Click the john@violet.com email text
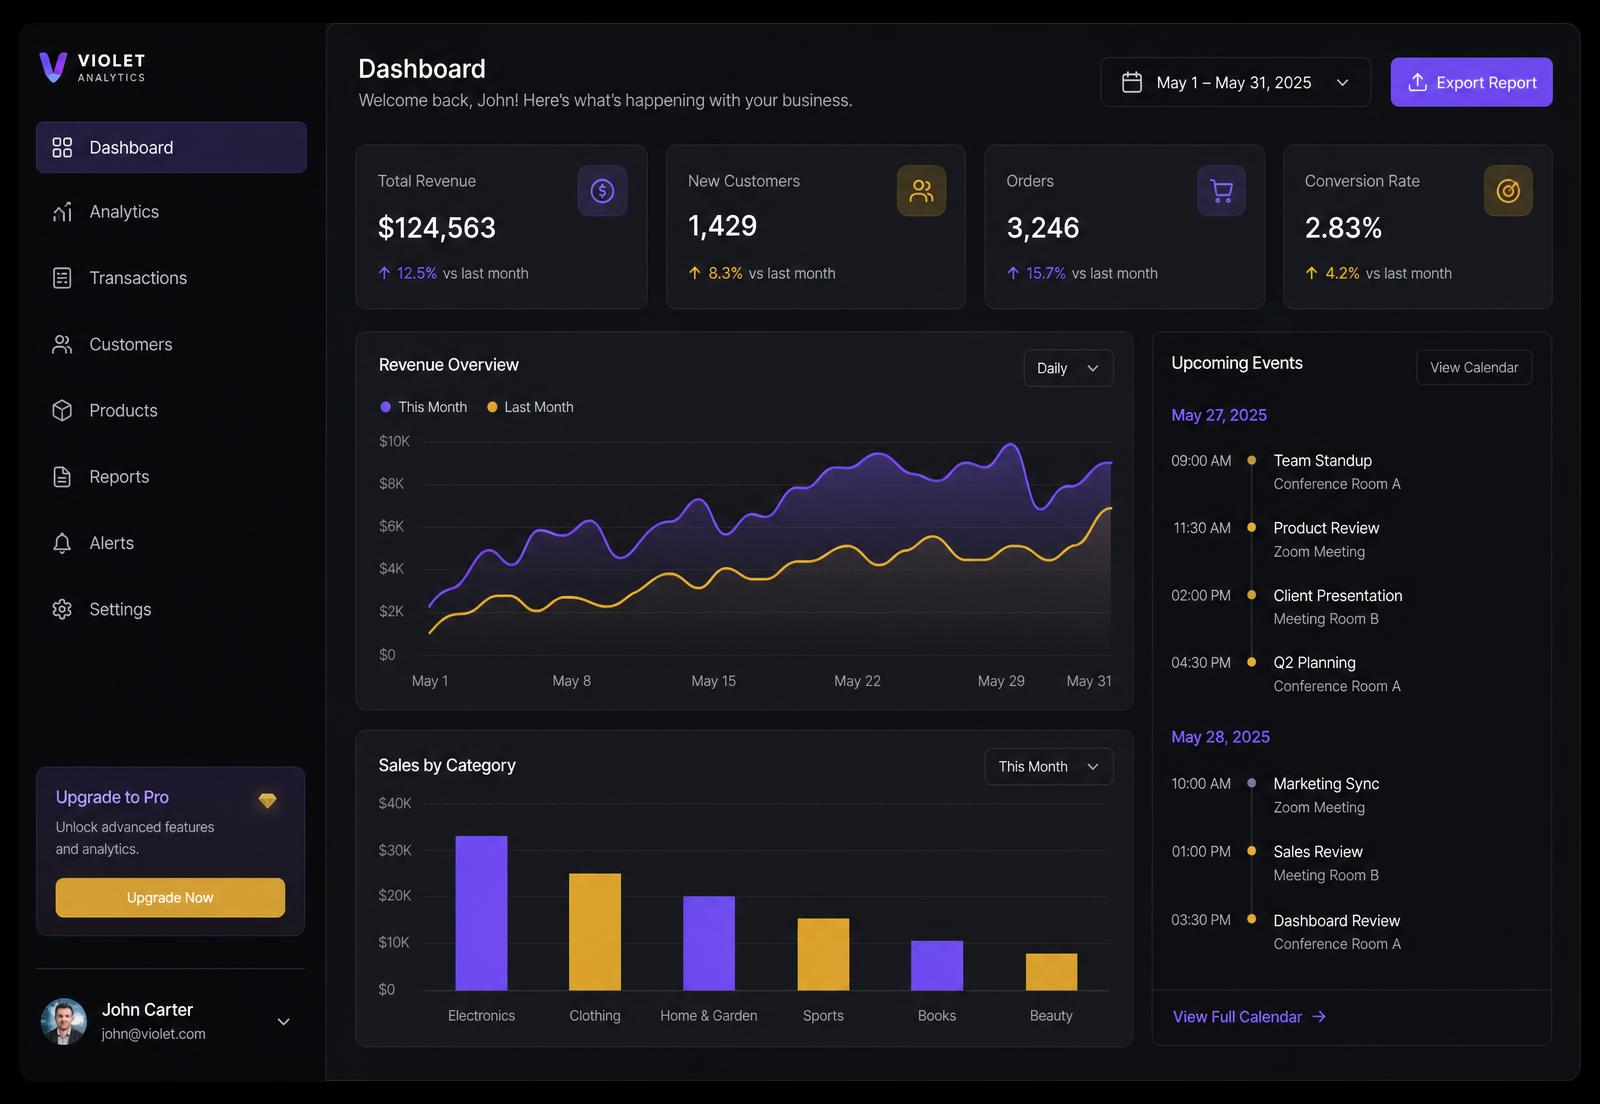 [153, 1034]
